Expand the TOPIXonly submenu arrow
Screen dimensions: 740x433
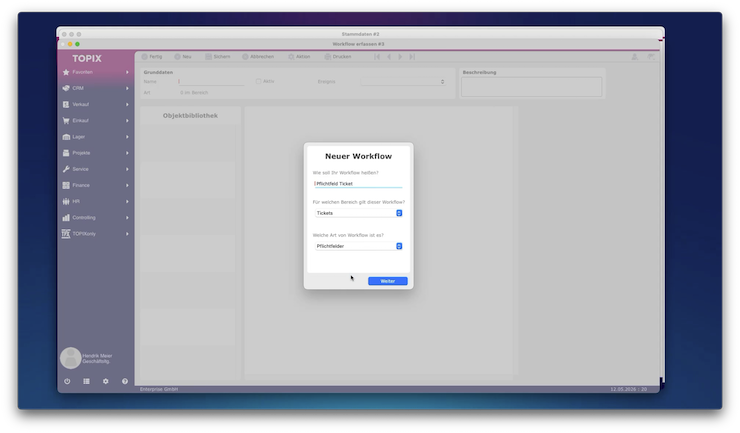coord(127,234)
